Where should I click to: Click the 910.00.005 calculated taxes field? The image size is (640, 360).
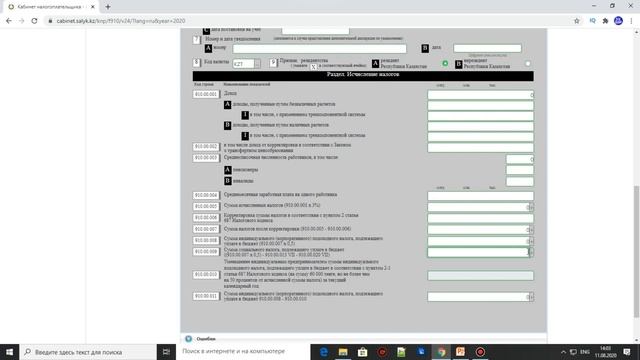click(478, 207)
